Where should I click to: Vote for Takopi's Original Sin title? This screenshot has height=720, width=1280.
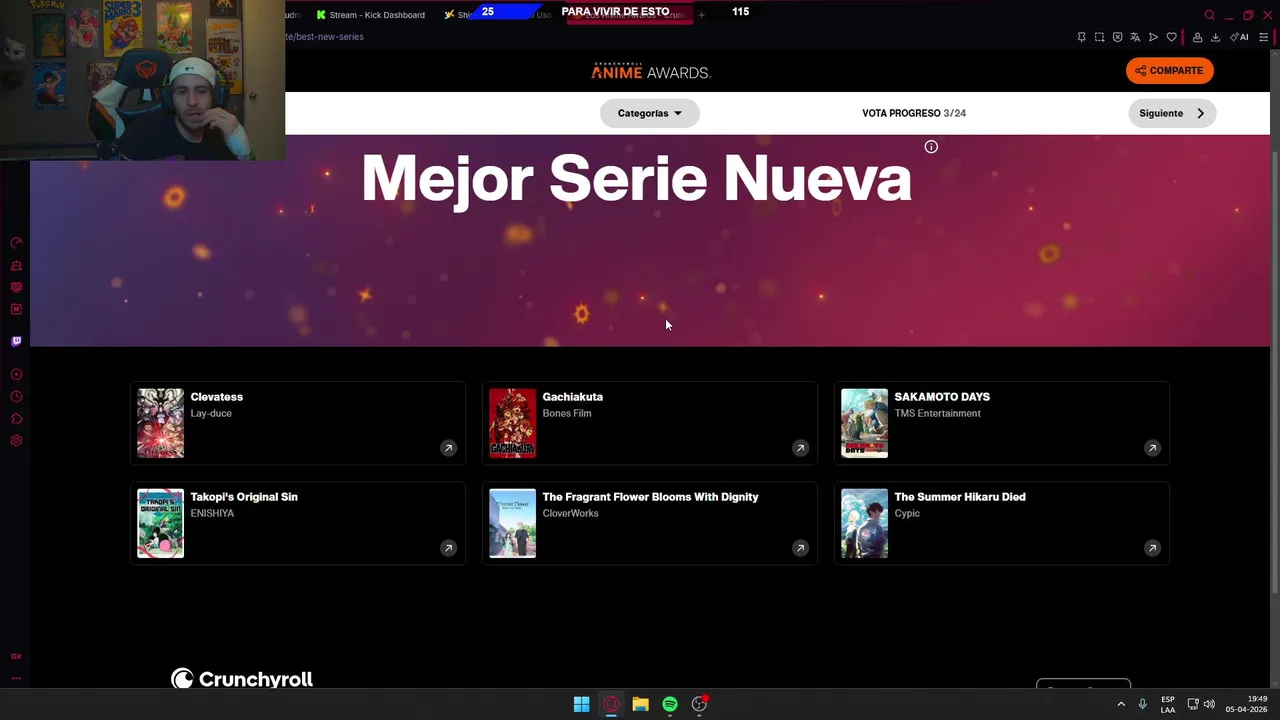(244, 497)
